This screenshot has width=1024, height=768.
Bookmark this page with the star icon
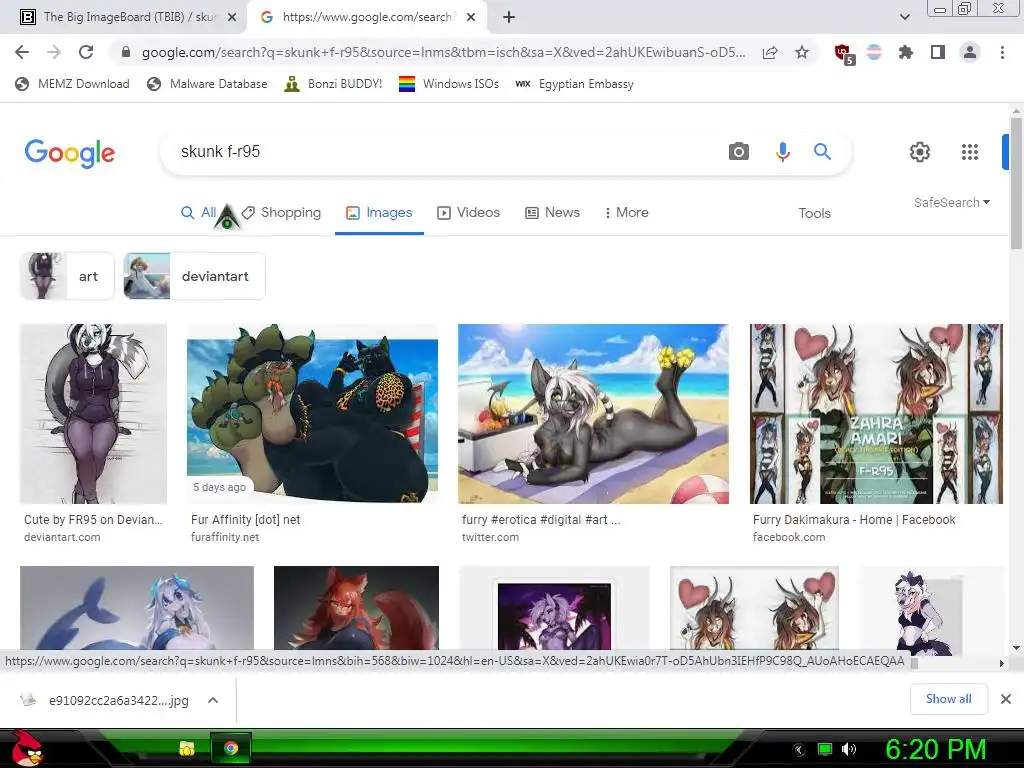[x=802, y=52]
